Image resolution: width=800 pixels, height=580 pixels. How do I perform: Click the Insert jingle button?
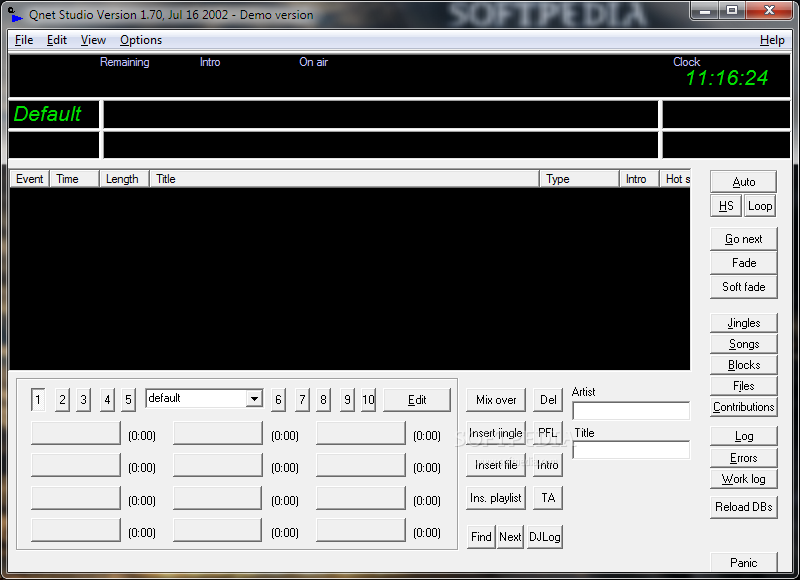496,433
